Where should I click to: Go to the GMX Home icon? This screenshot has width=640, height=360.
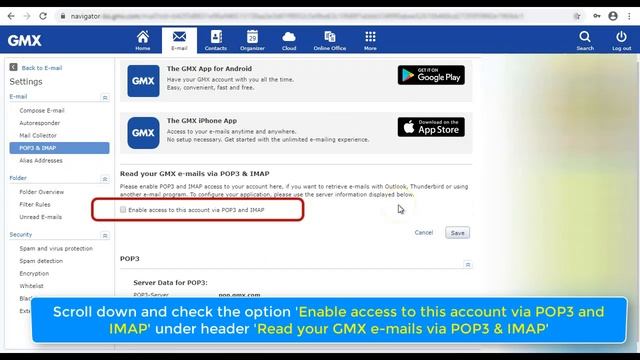(143, 37)
